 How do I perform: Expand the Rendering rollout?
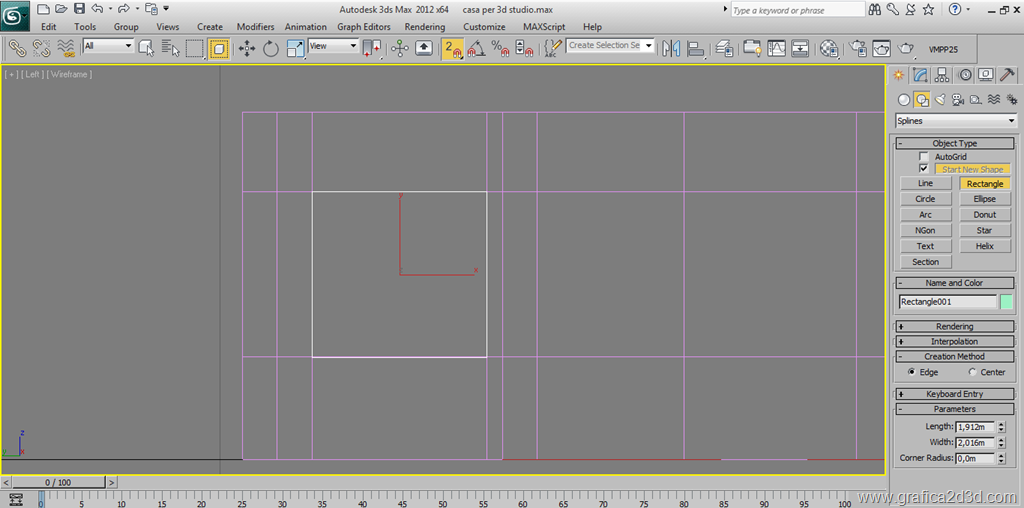pyautogui.click(x=954, y=327)
